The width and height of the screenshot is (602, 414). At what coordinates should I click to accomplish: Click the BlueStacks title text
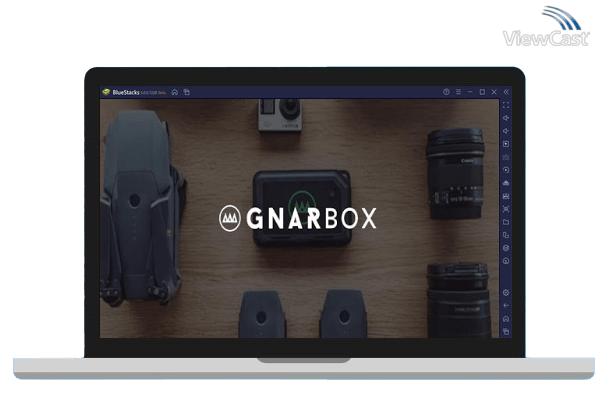pyautogui.click(x=126, y=92)
